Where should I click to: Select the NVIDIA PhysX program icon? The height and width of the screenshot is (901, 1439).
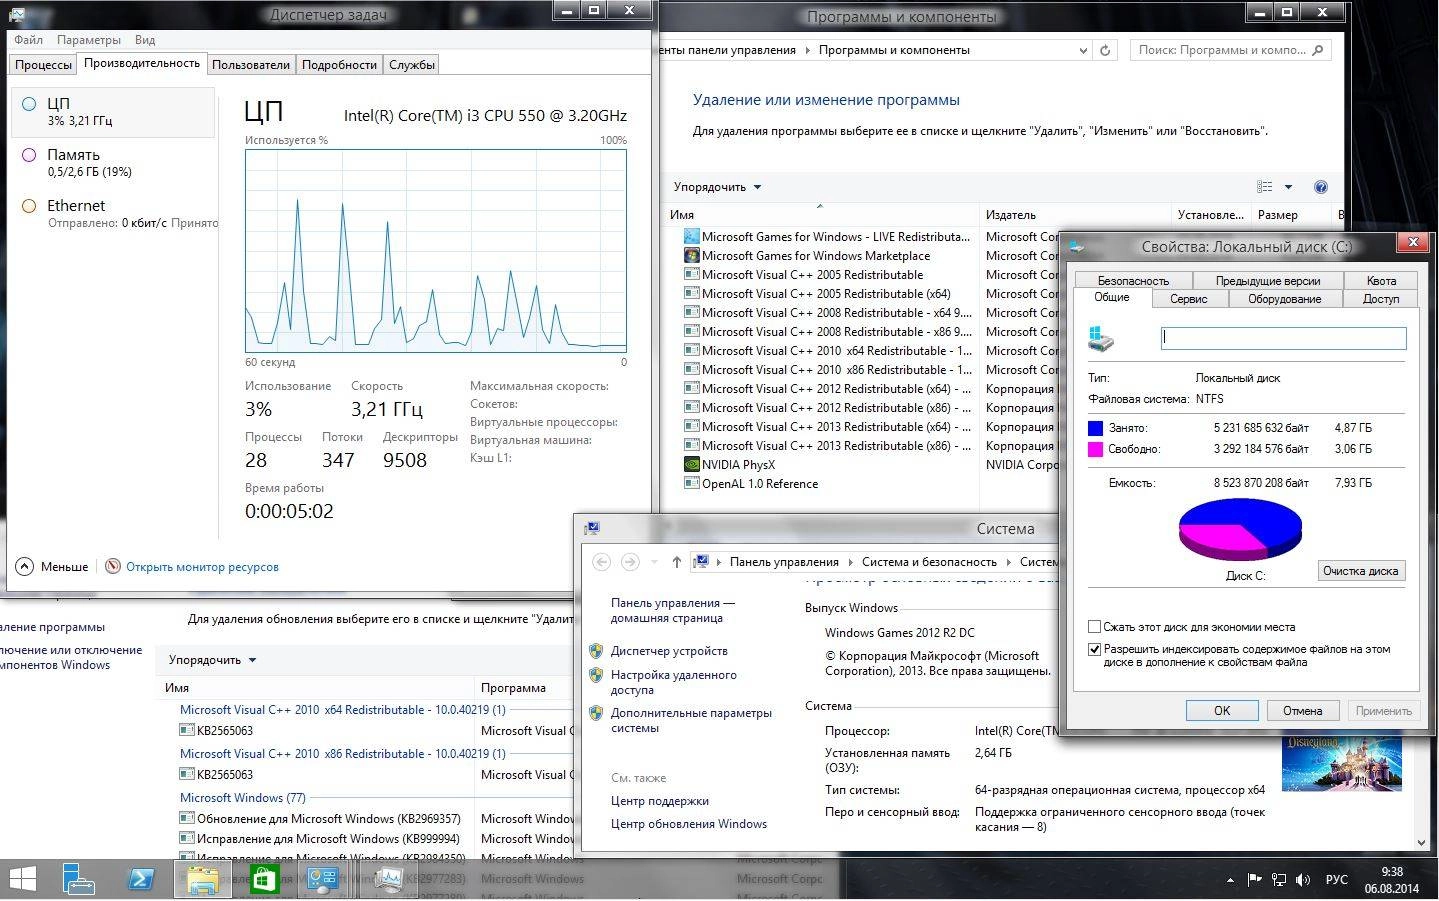click(x=691, y=464)
